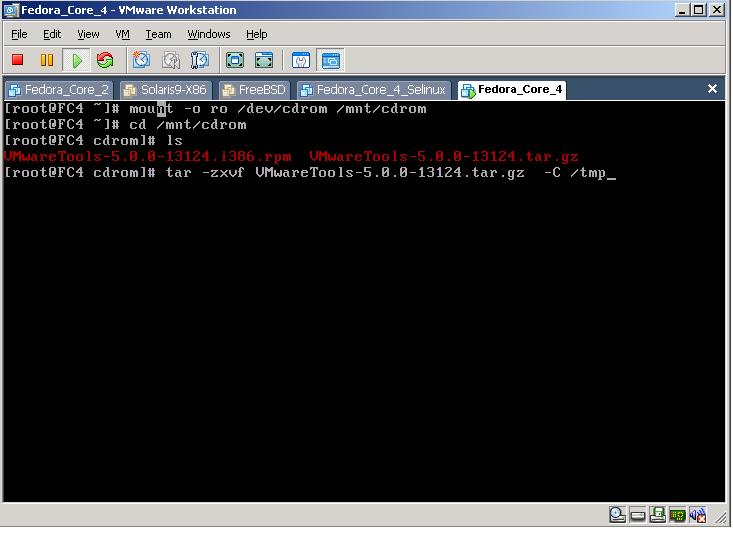
Task: Suspend the virtual machine with pause icon
Action: [x=47, y=60]
